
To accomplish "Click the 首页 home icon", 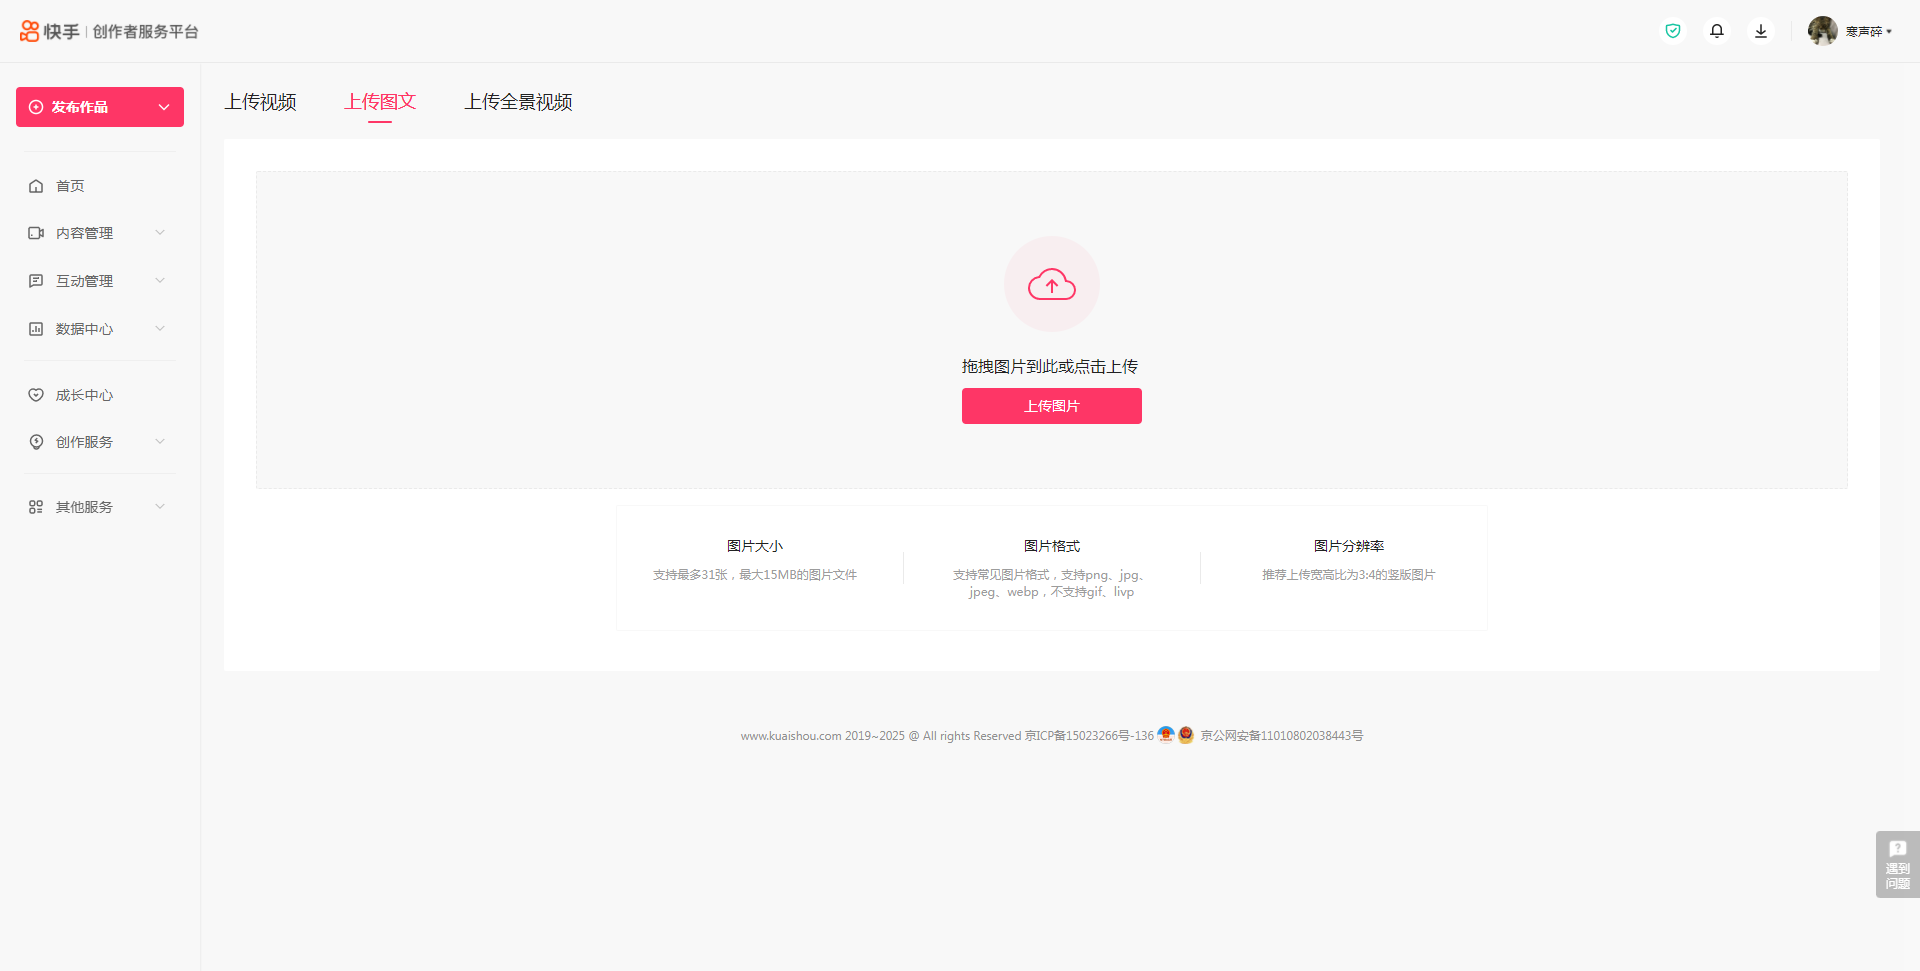I will (36, 186).
